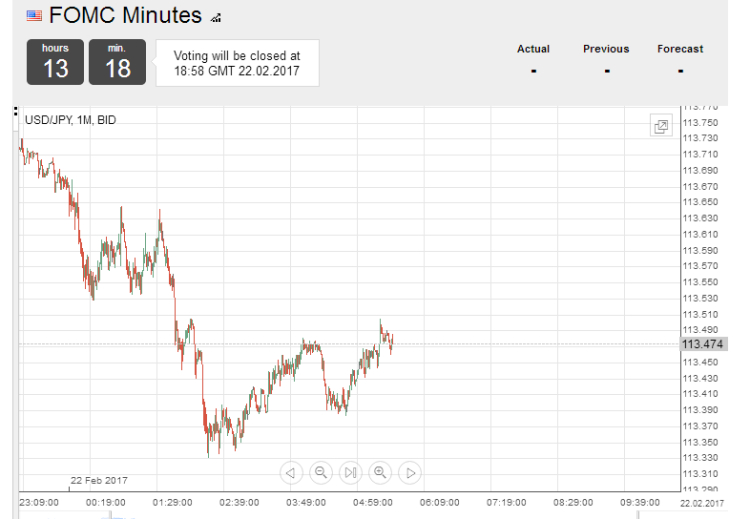
Task: Select the Forecast column header
Action: [680, 49]
